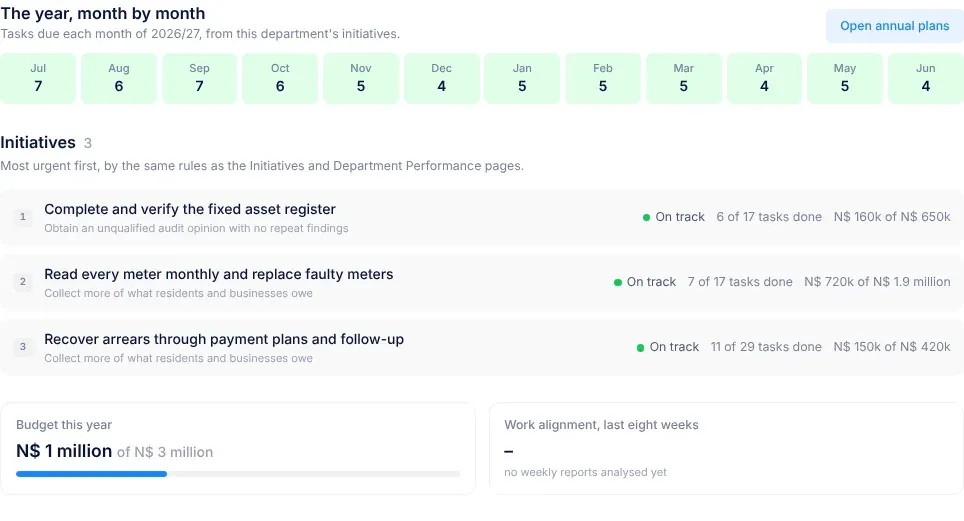Click '7 of 17 tasks done' text

click(740, 282)
